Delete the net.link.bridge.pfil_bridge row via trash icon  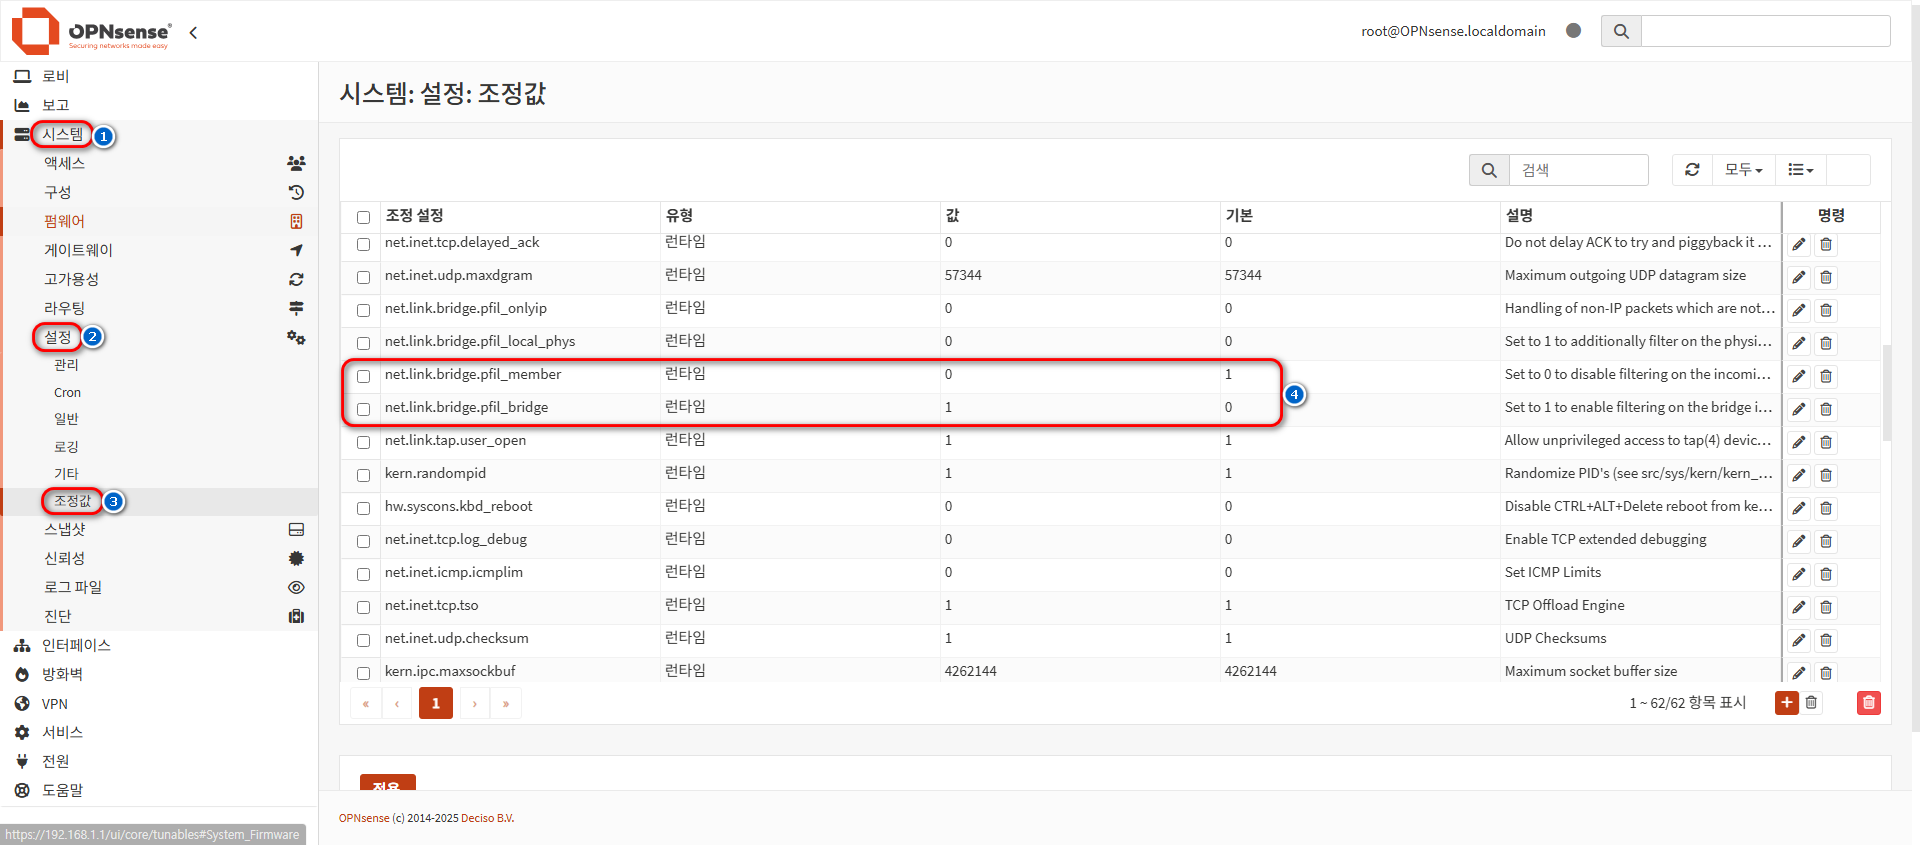pyautogui.click(x=1826, y=409)
